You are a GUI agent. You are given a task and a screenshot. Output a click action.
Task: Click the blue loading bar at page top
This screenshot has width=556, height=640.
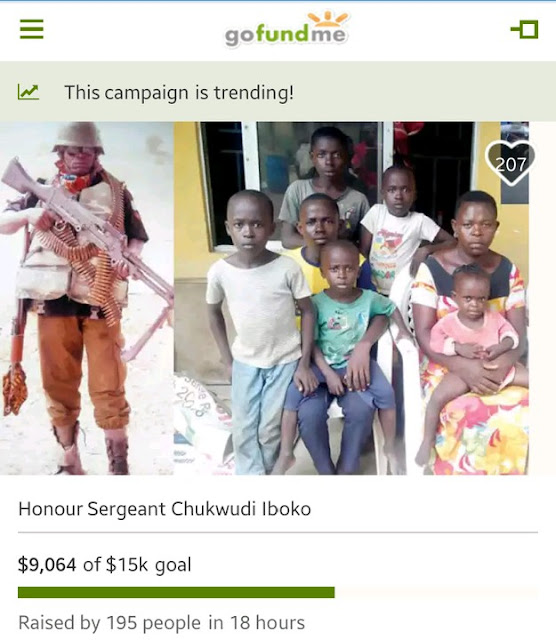pyautogui.click(x=278, y=1)
